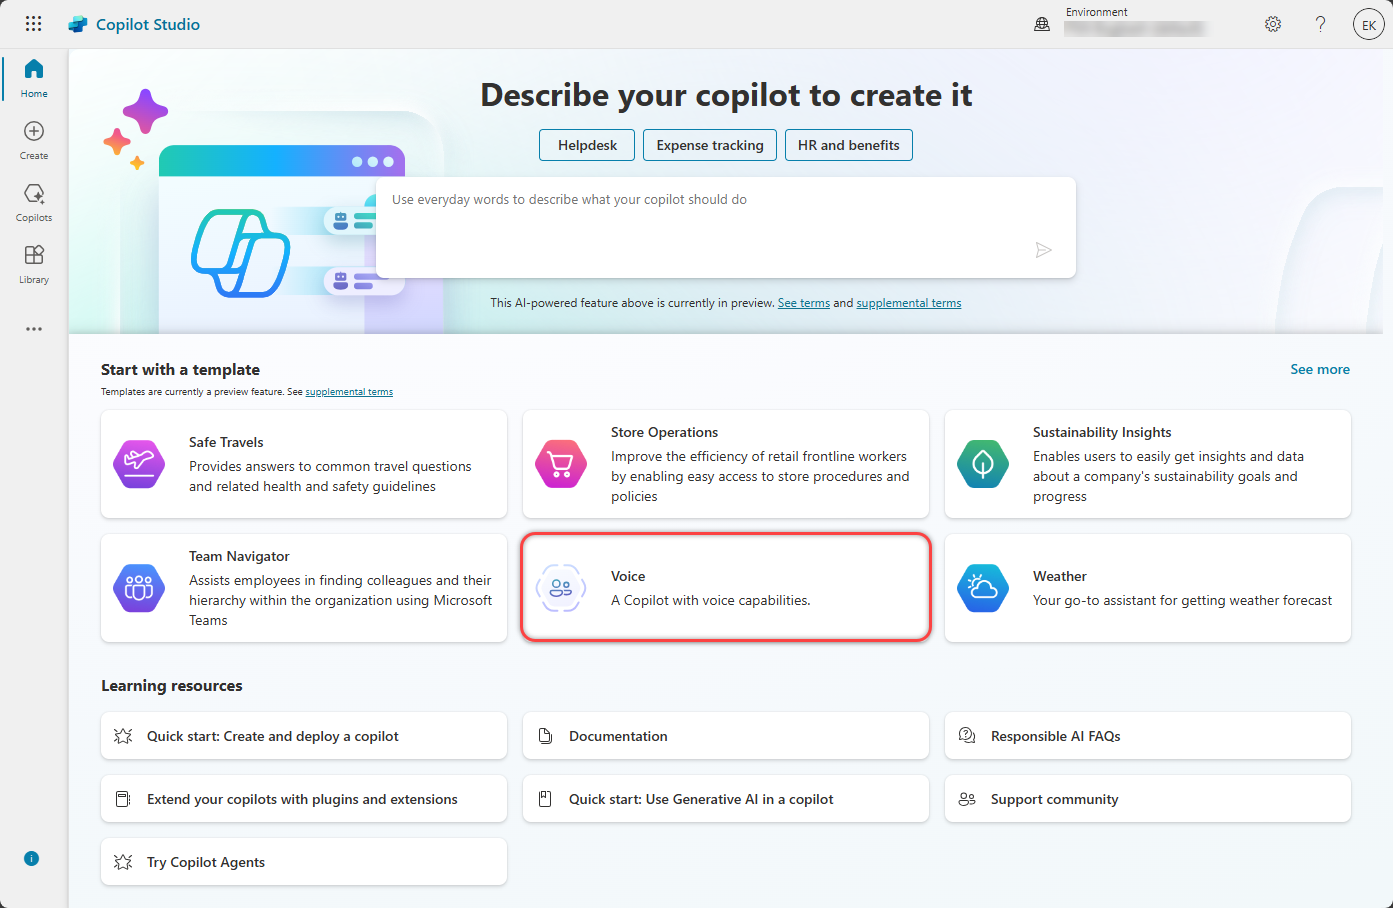Open the EK account avatar
1393x908 pixels.
click(x=1368, y=24)
